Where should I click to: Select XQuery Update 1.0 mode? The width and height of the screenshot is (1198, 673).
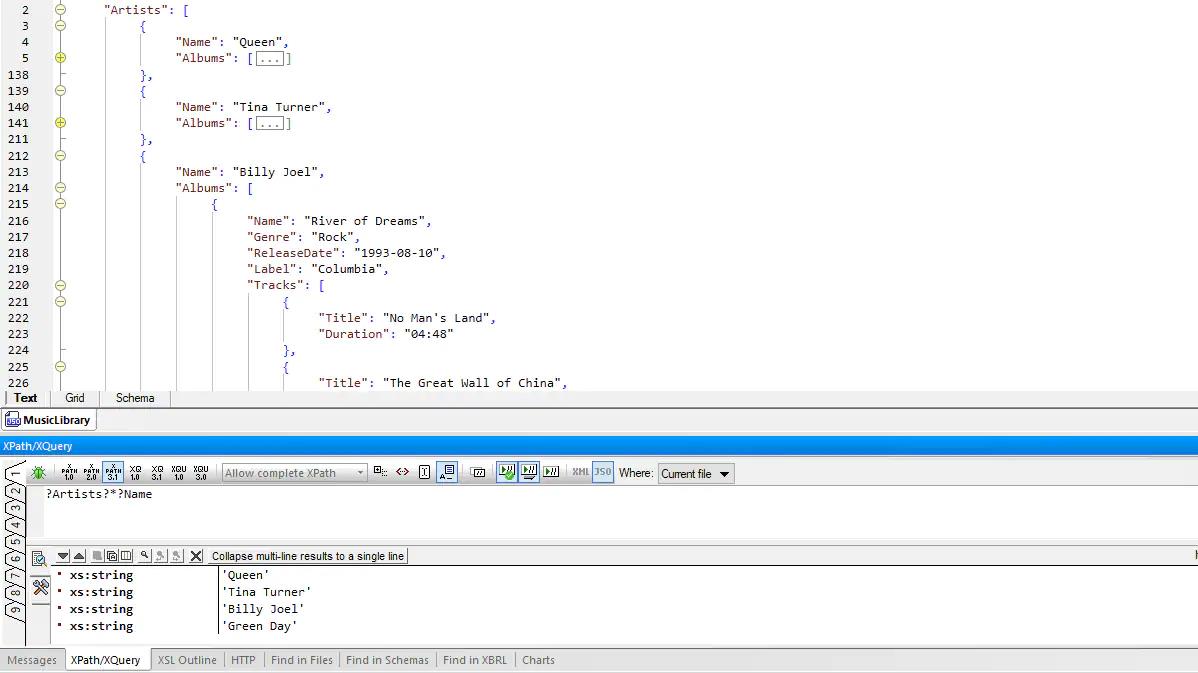179,473
